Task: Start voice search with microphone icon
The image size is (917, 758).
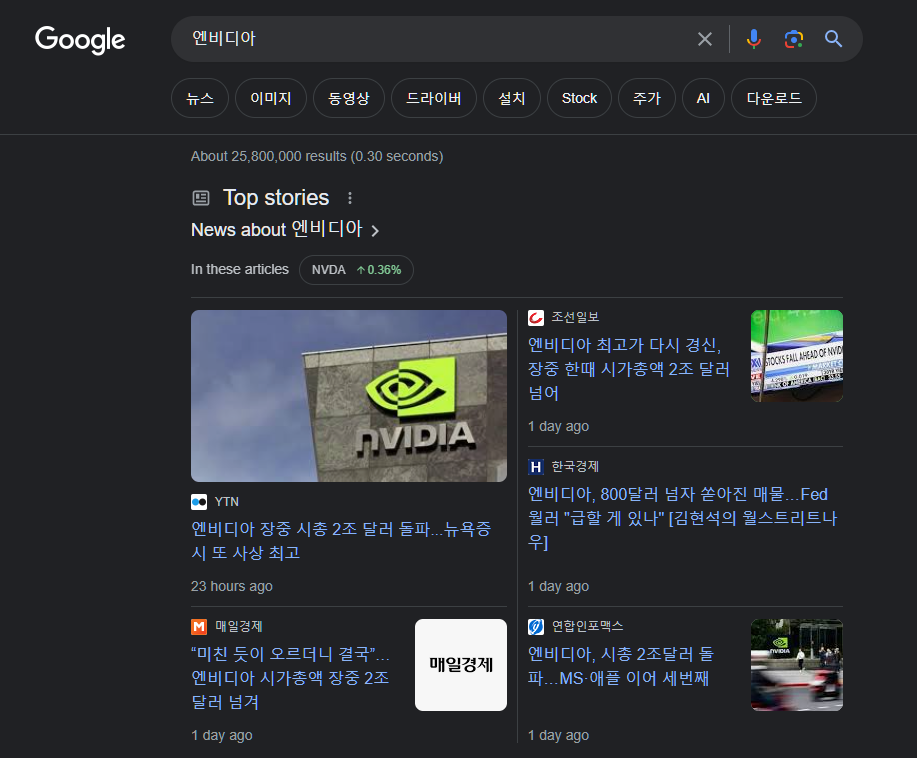Action: click(x=754, y=39)
